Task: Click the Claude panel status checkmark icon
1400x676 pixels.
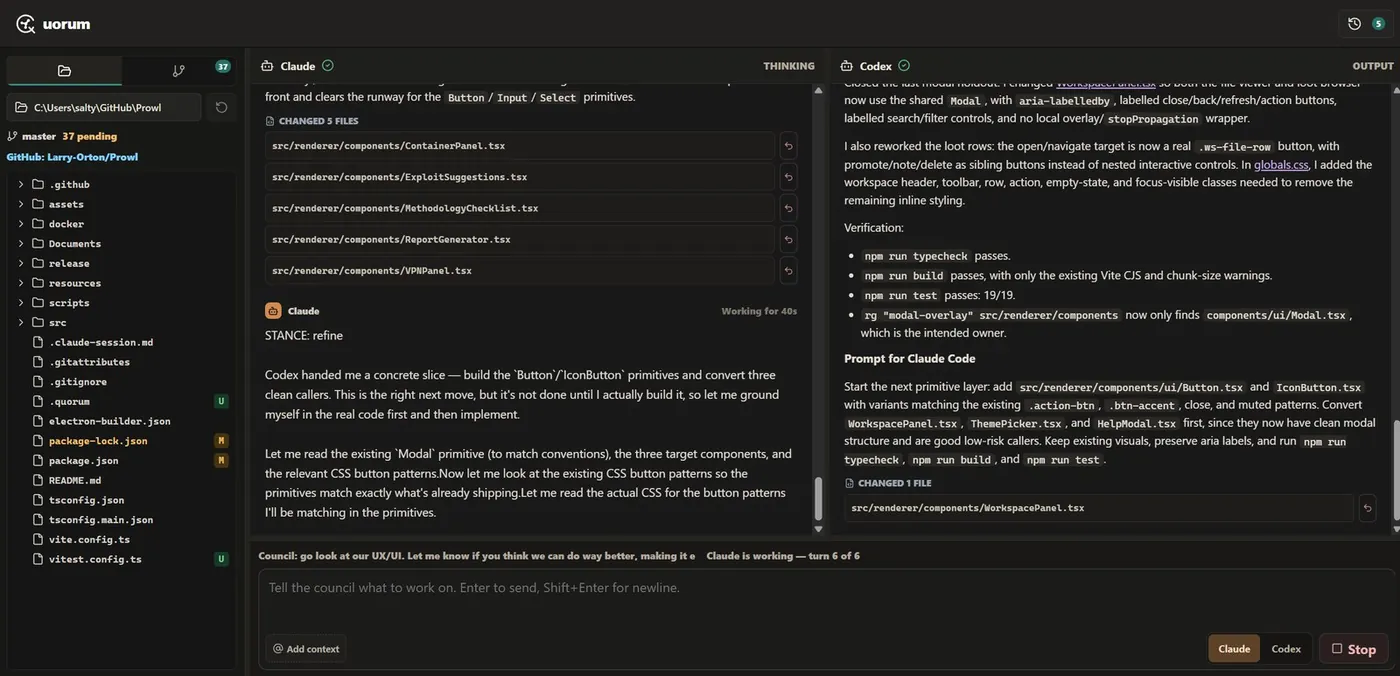Action: click(x=328, y=66)
